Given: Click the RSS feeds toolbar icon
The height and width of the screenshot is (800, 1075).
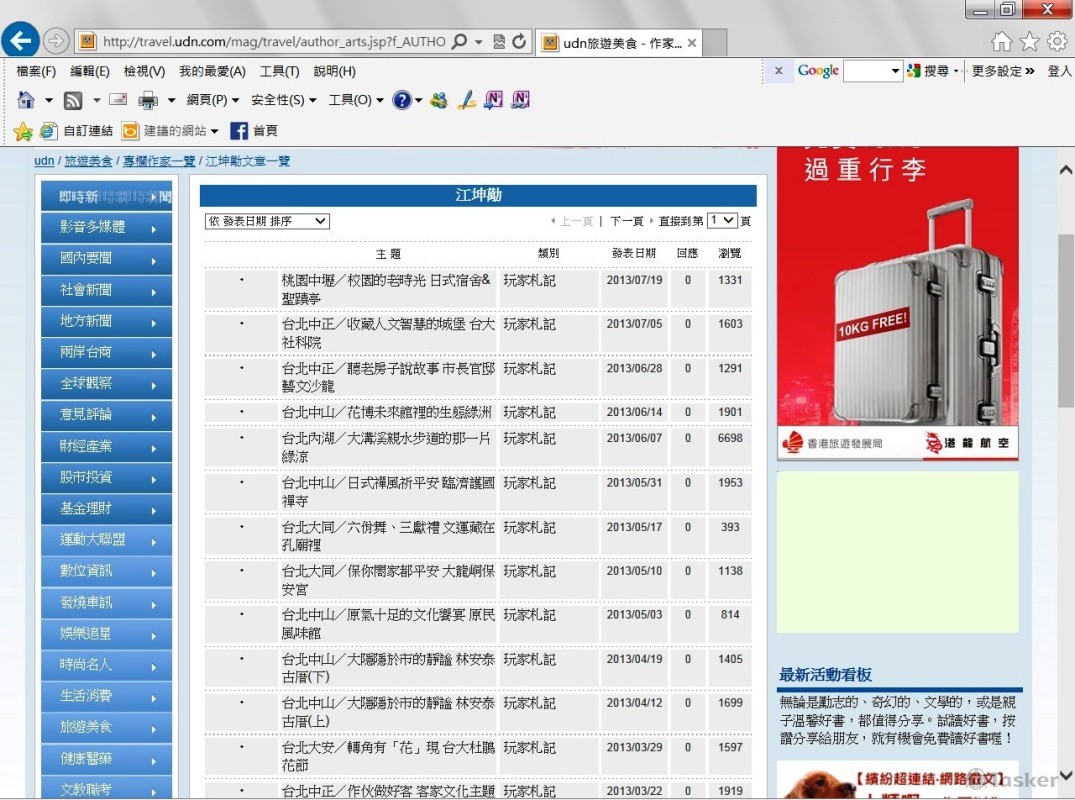Looking at the screenshot, I should (x=73, y=100).
